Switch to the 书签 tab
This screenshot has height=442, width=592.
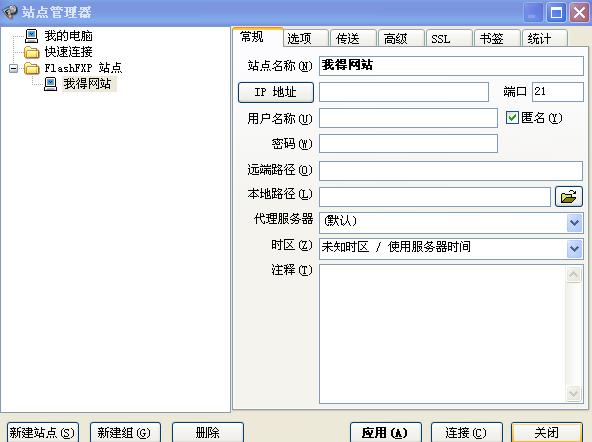[497, 39]
